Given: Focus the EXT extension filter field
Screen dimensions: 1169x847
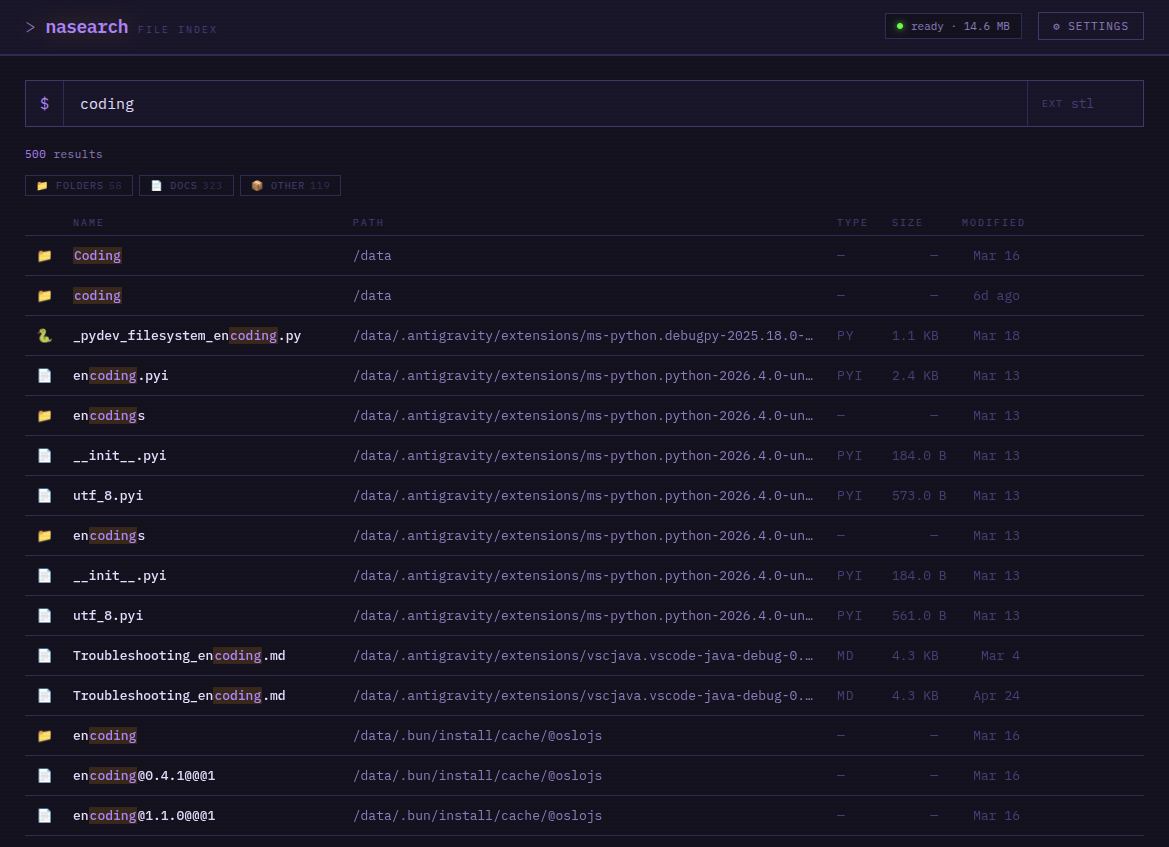Looking at the screenshot, I should [x=1085, y=104].
